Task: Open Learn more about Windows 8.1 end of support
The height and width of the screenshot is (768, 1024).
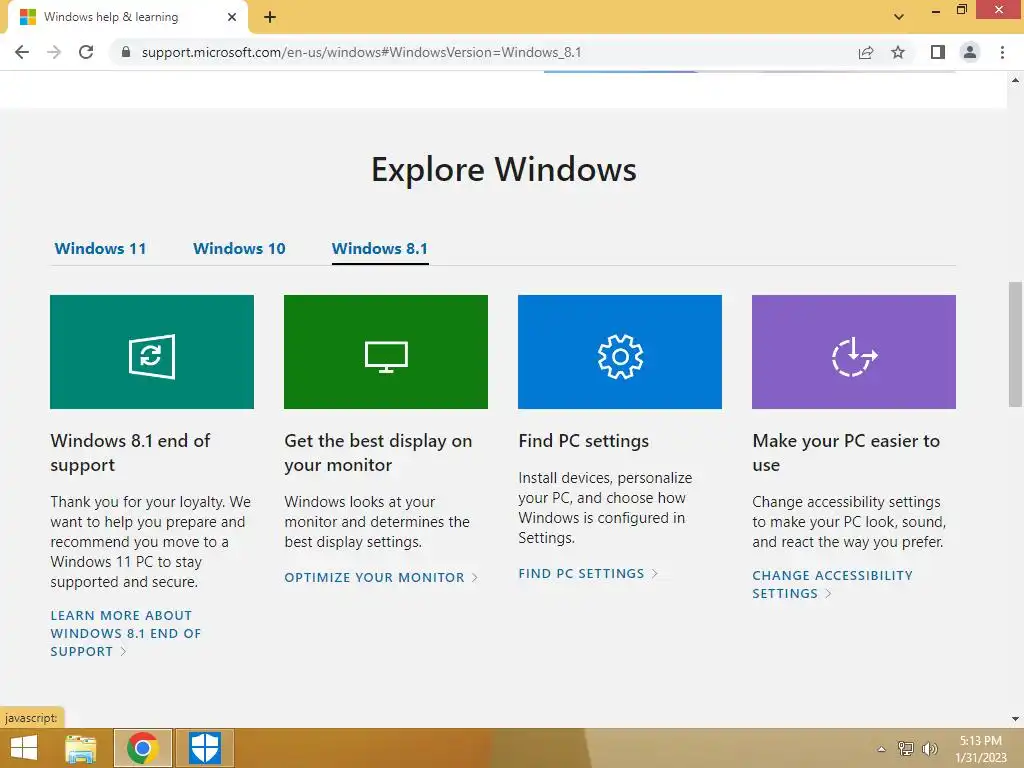Action: pyautogui.click(x=125, y=633)
